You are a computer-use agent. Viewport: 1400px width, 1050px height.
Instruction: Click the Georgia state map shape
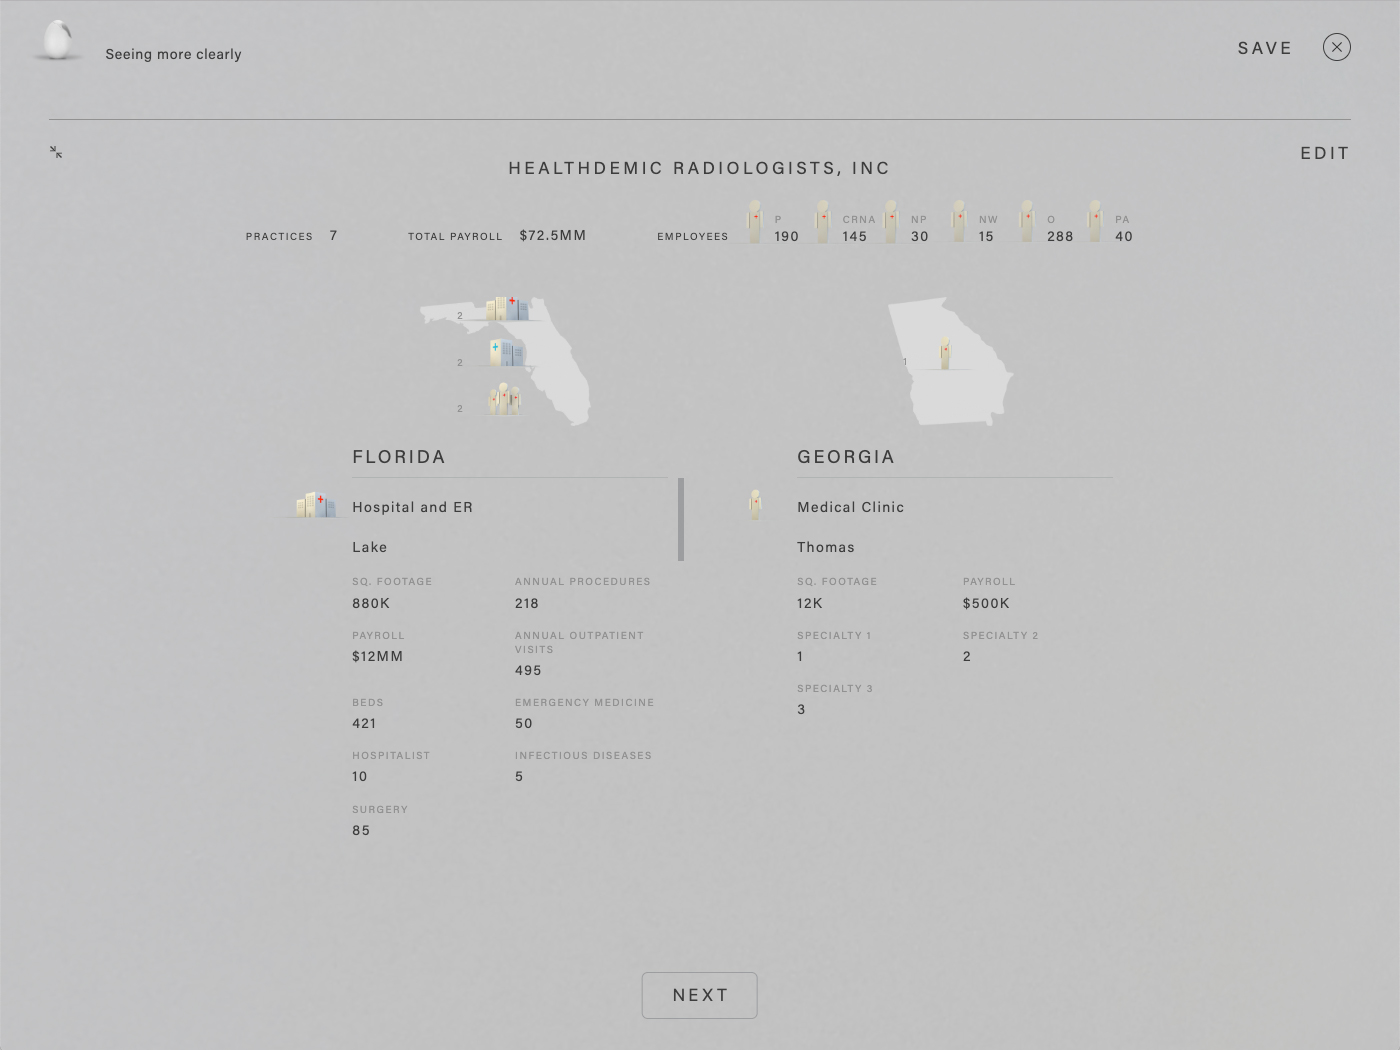951,362
